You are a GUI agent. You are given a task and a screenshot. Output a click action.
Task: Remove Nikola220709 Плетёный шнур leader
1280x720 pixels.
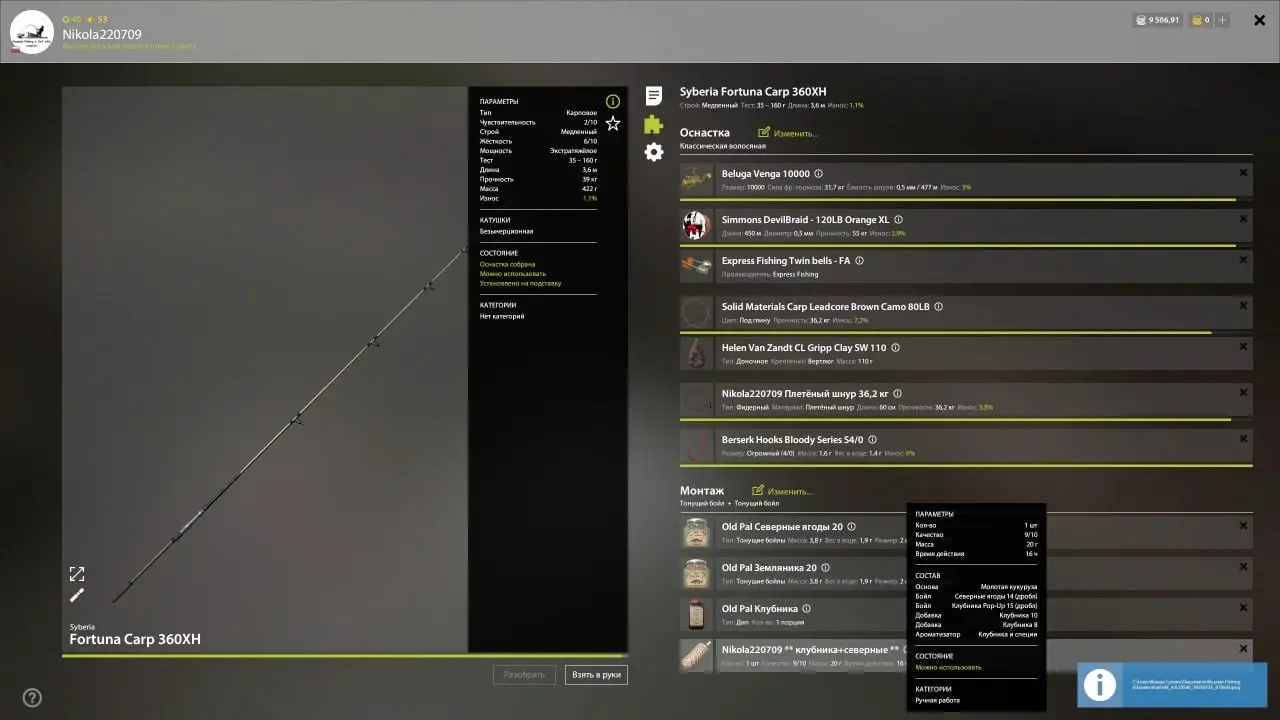coord(1243,393)
